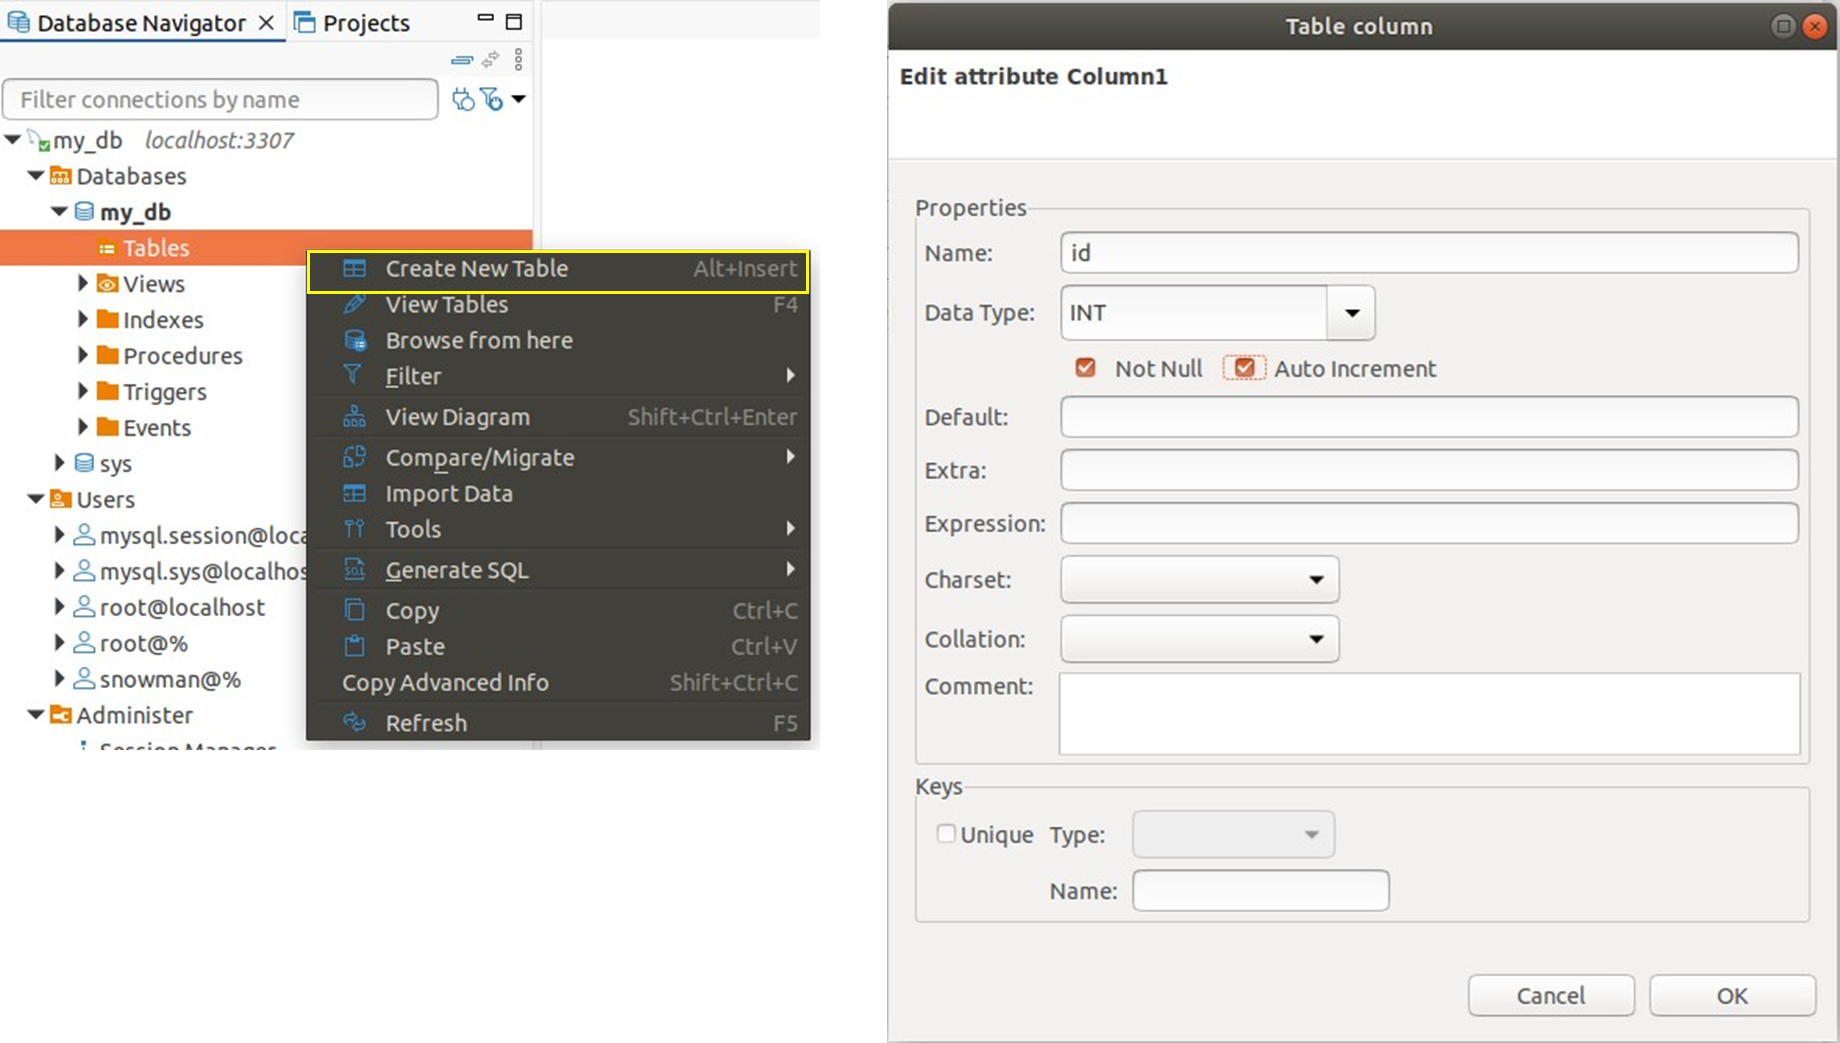Click the Users folder icon
The image size is (1840, 1043).
click(x=60, y=499)
